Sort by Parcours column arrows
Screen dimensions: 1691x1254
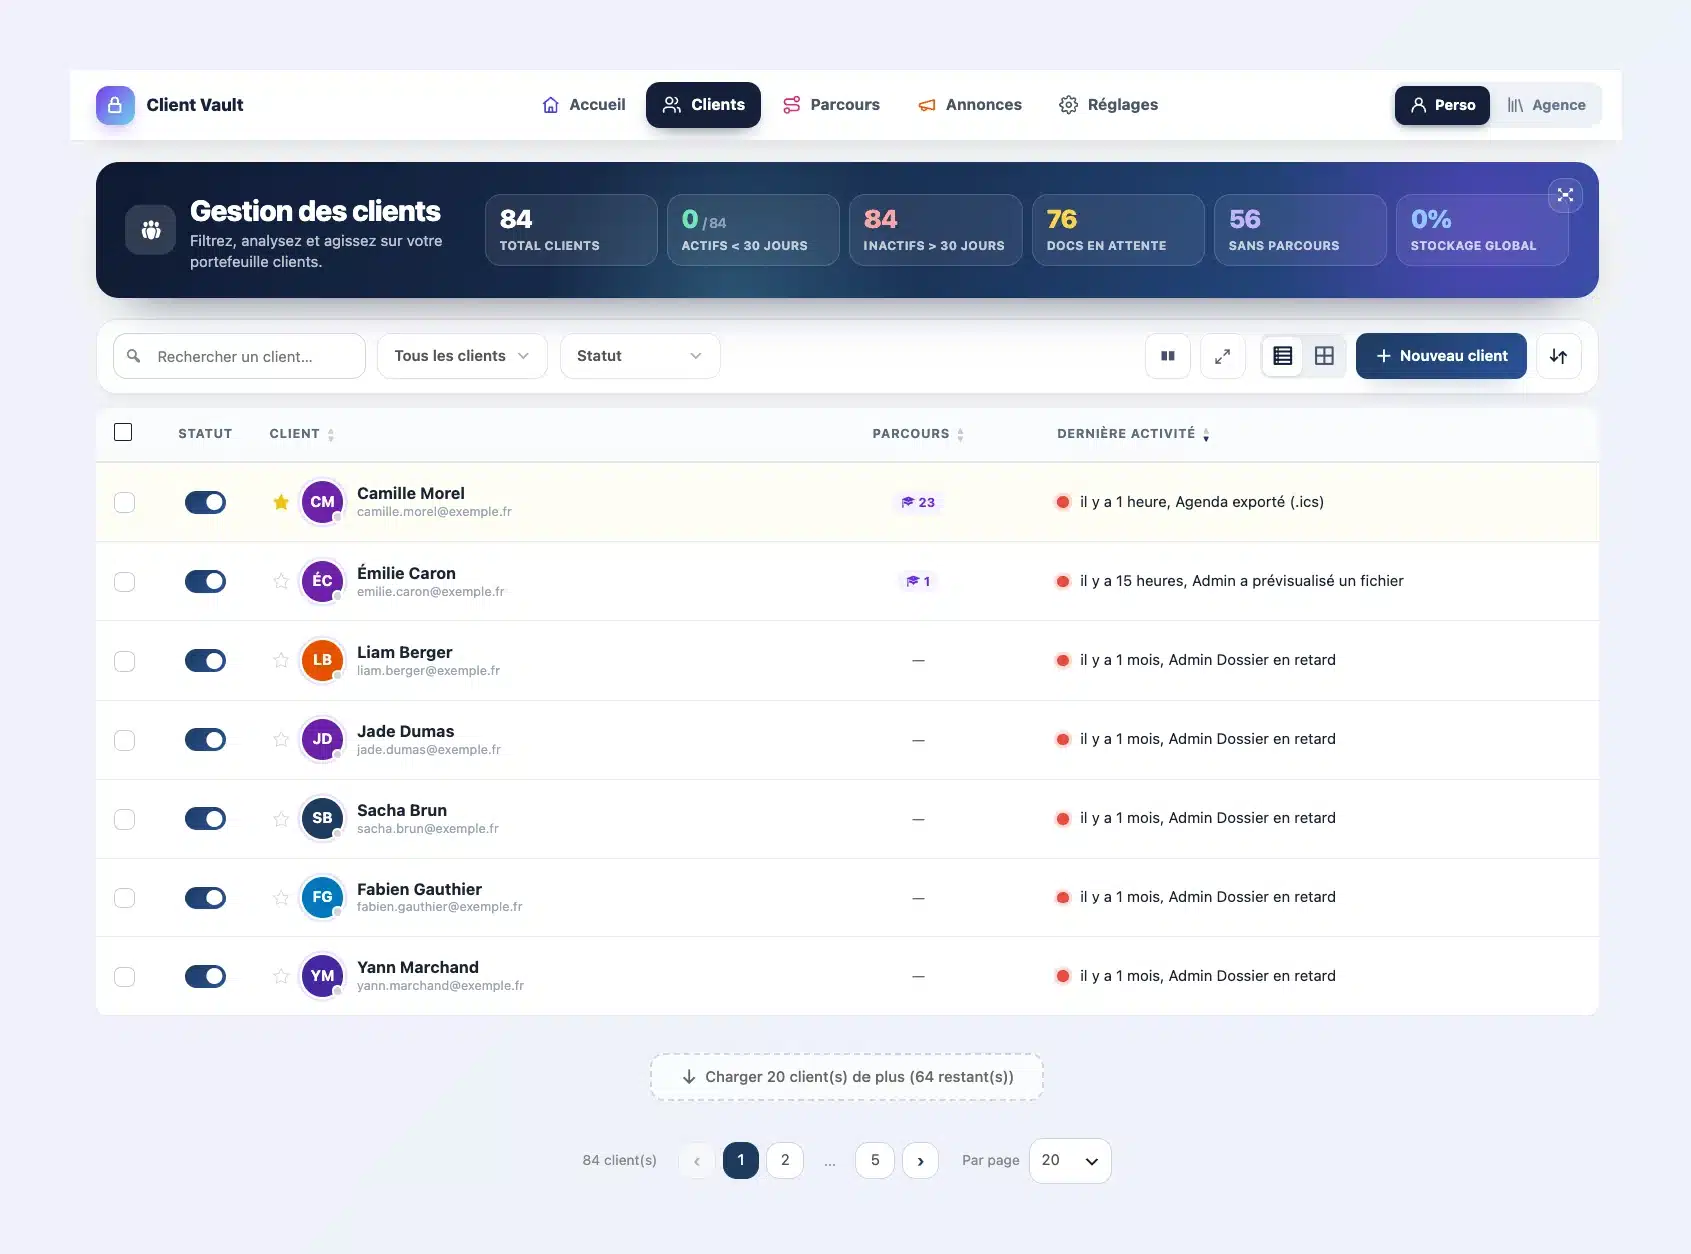coord(960,434)
